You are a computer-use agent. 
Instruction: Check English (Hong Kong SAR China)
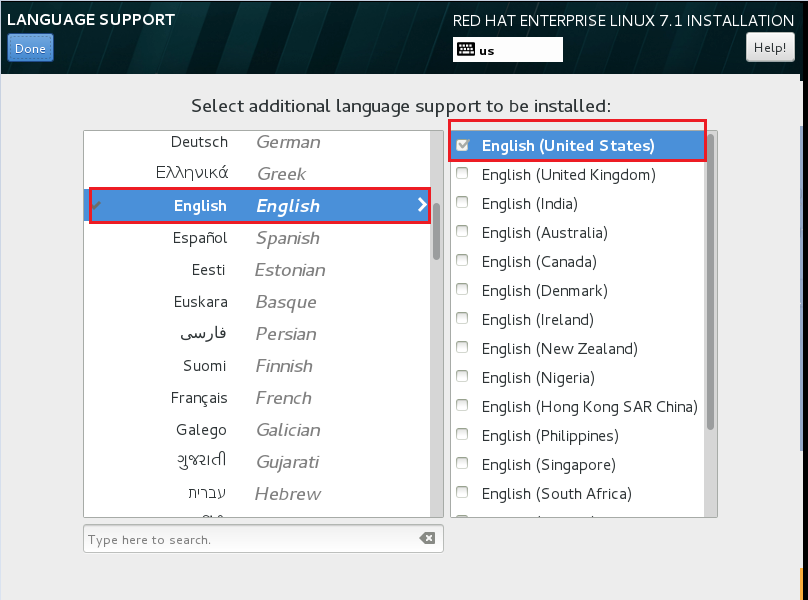pos(462,406)
